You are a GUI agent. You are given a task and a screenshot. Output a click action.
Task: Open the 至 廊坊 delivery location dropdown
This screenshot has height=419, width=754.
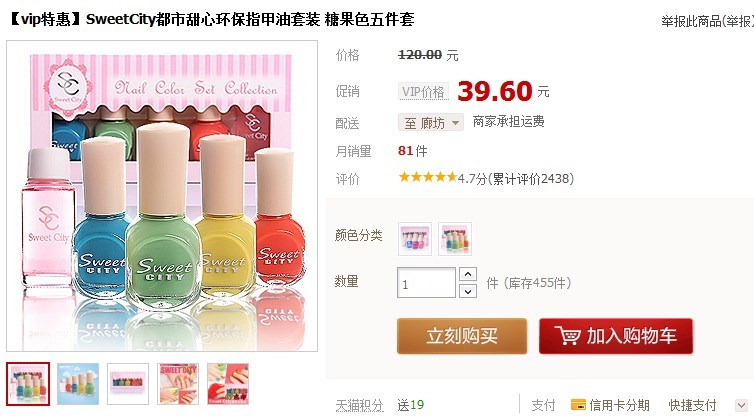click(431, 123)
